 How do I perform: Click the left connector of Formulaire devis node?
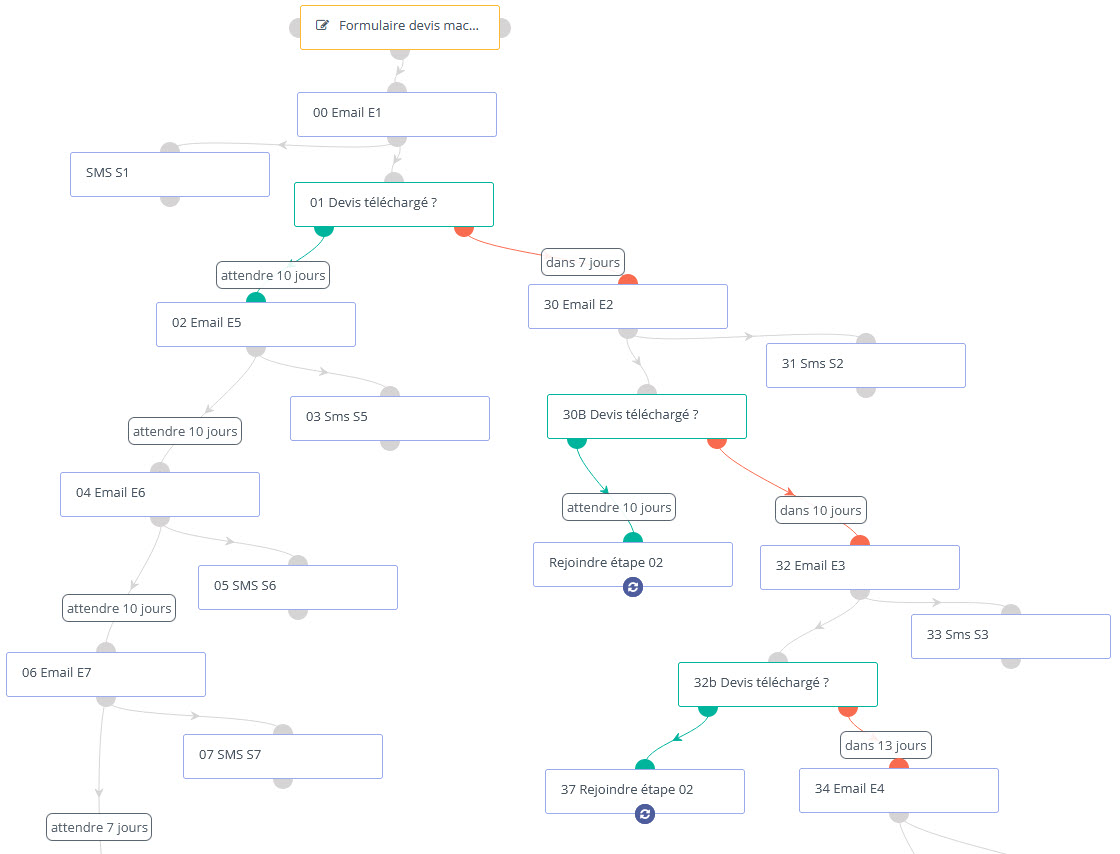[x=294, y=28]
